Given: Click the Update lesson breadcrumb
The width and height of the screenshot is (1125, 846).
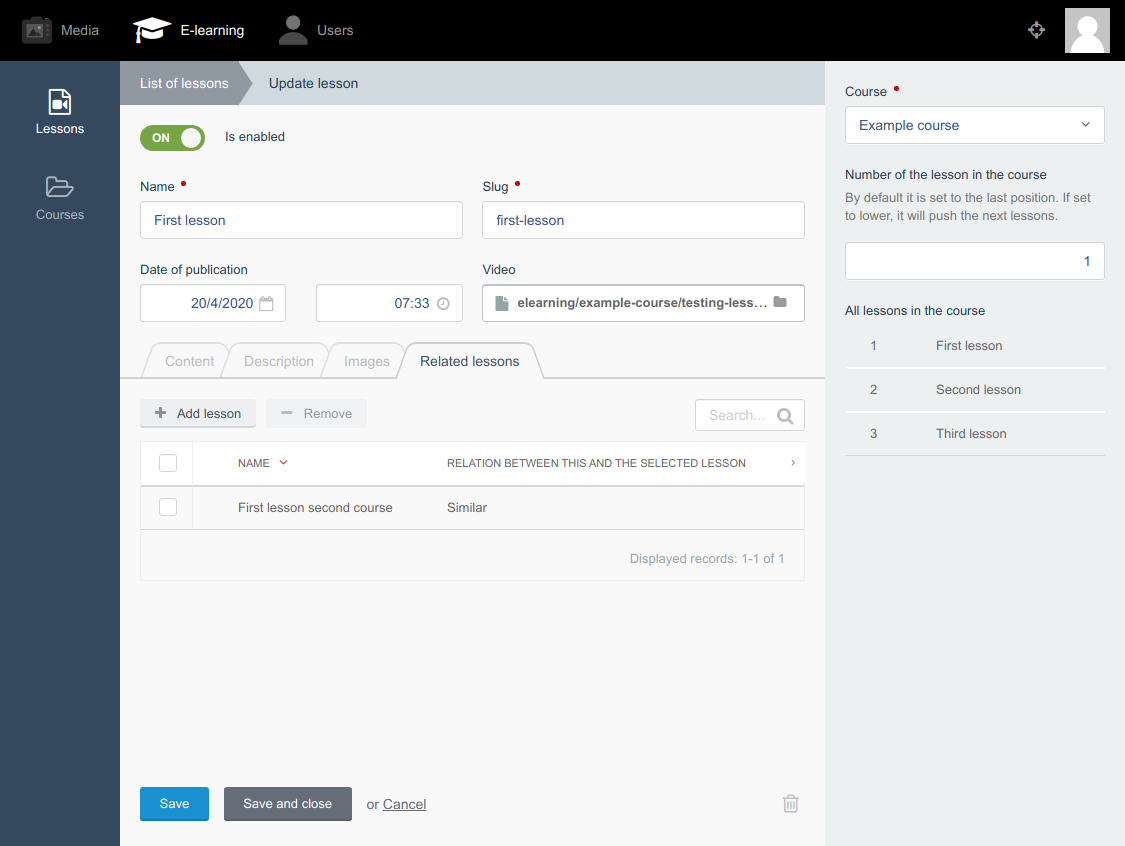Looking at the screenshot, I should point(314,83).
